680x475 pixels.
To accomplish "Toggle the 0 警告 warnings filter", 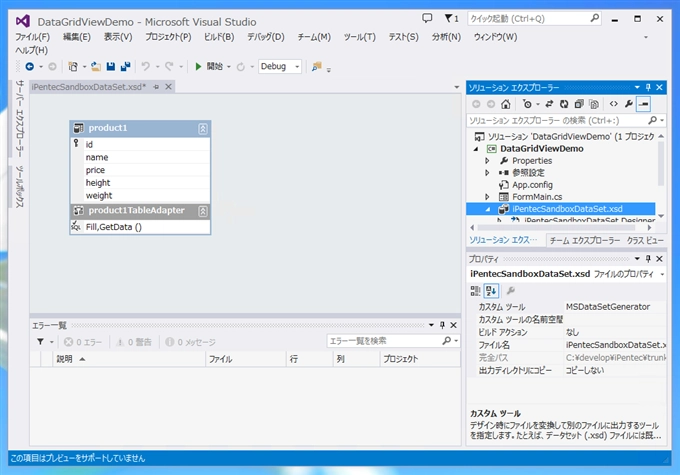I will tap(134, 342).
